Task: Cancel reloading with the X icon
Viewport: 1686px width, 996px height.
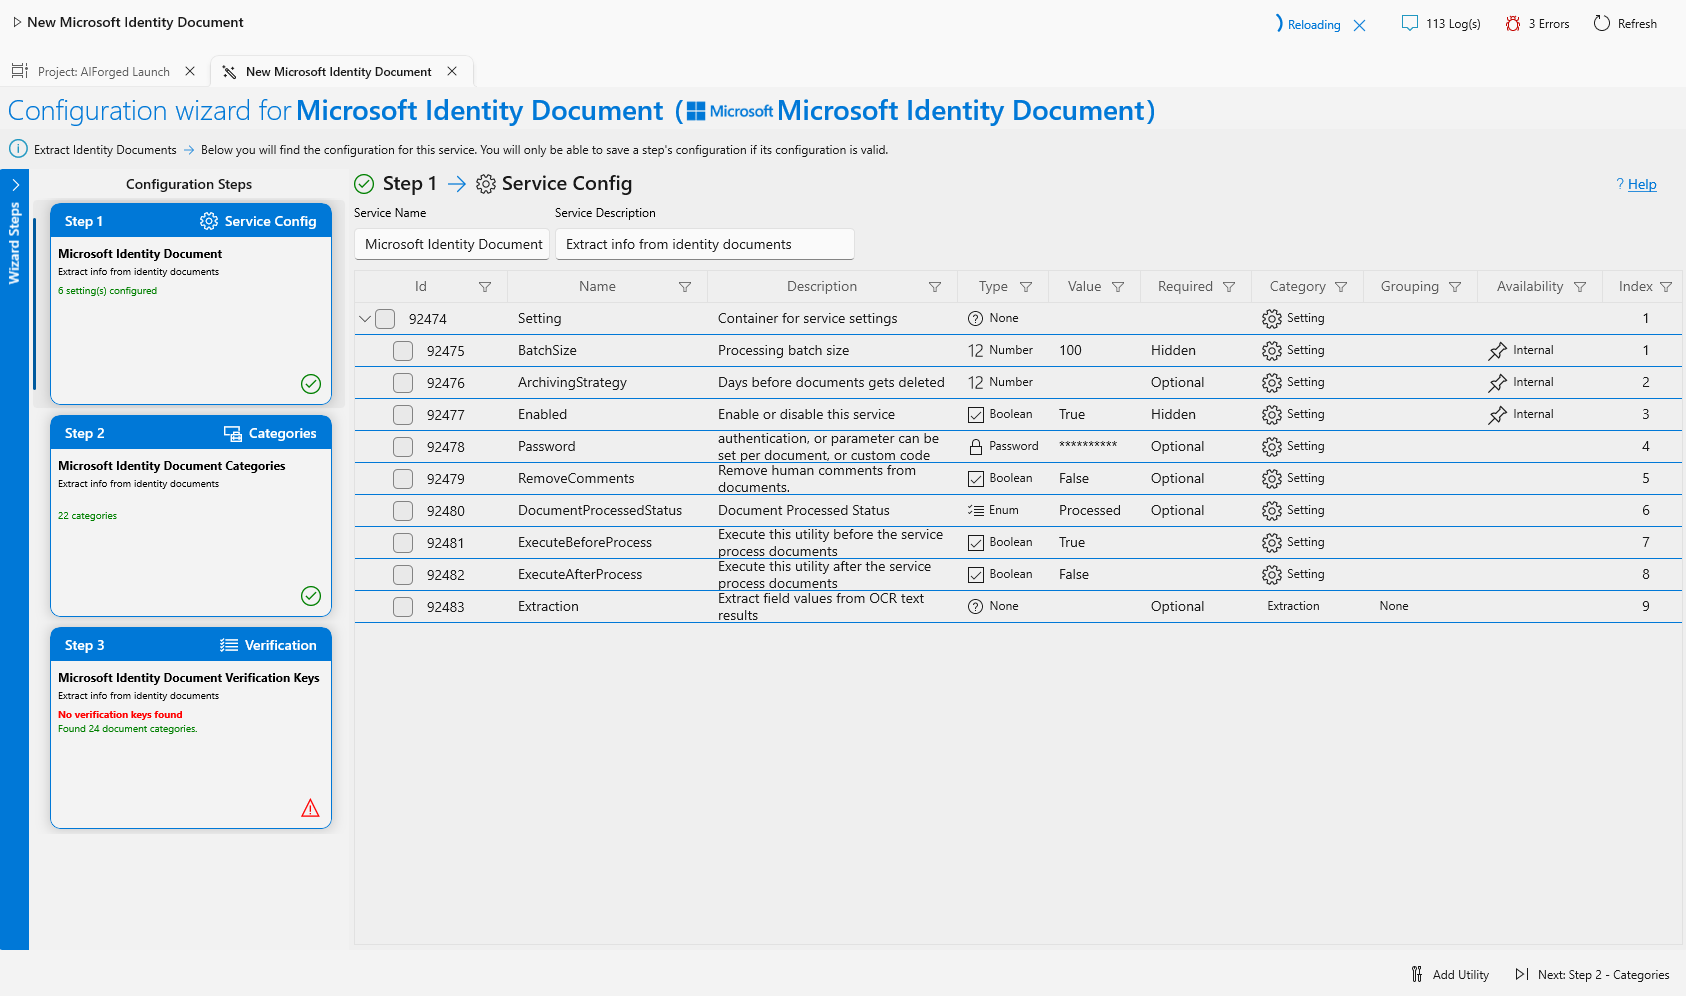Action: click(1359, 25)
